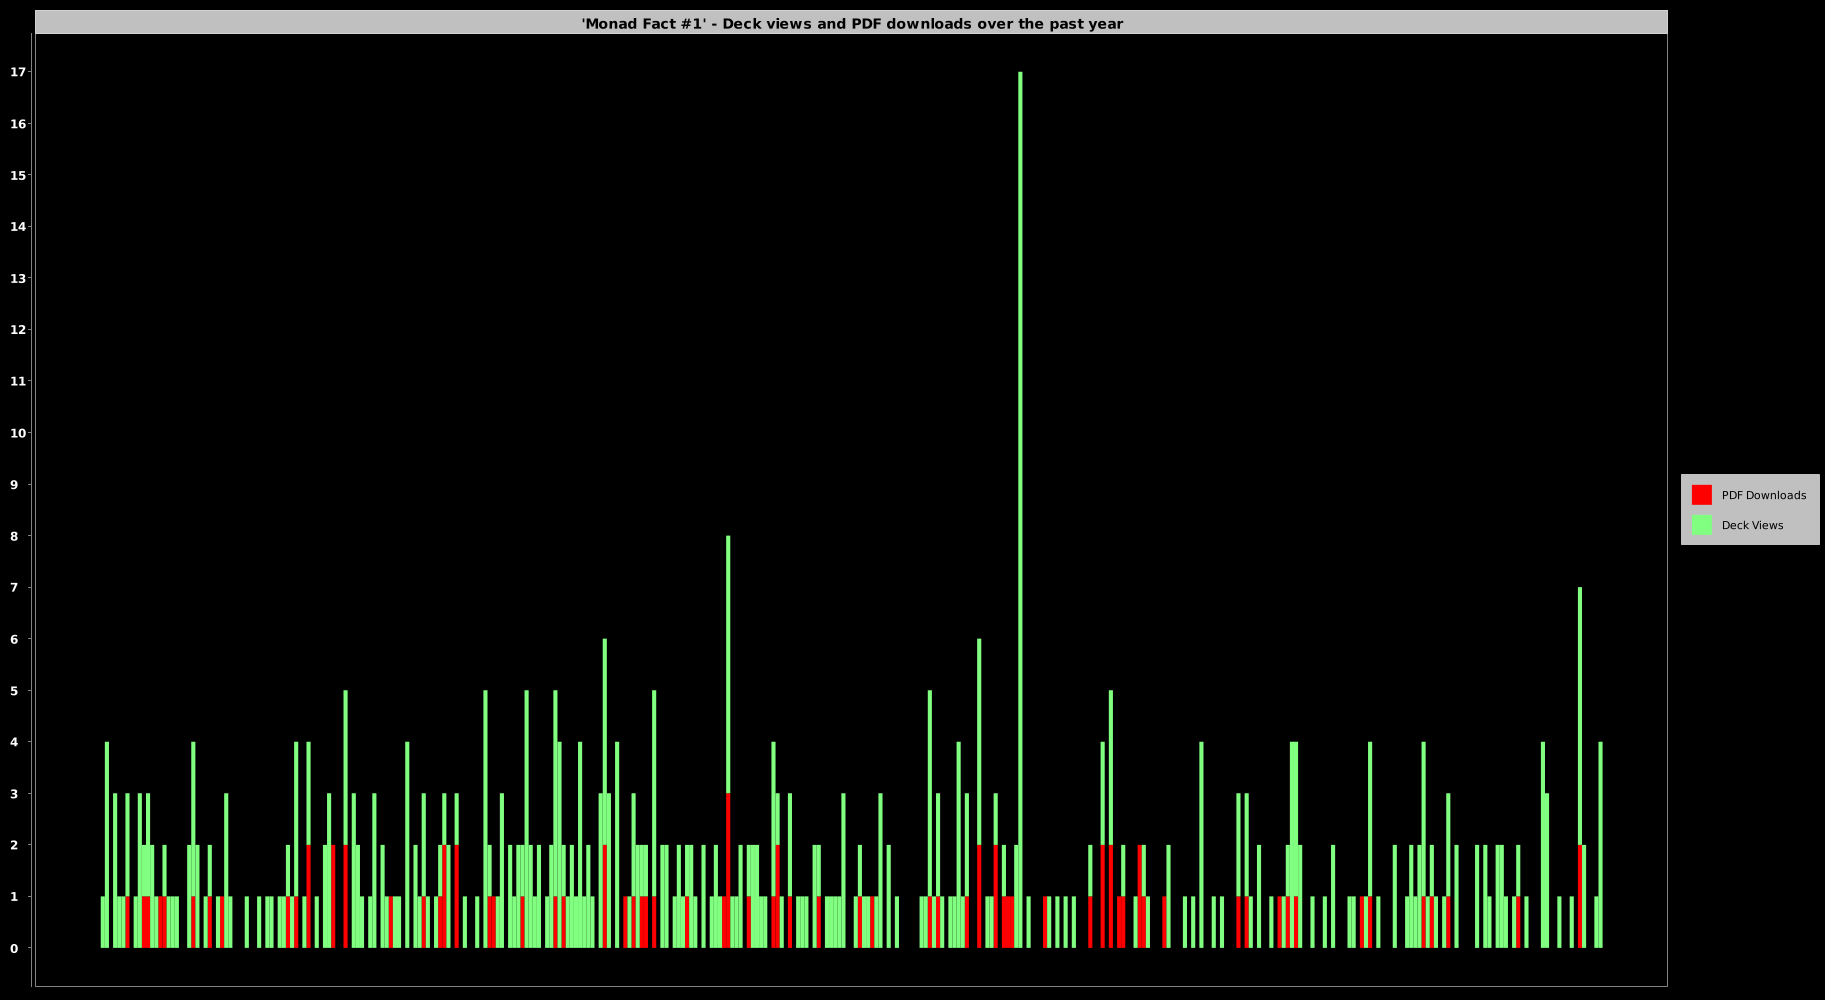The height and width of the screenshot is (1000, 1825).
Task: Click the y-axis label 10
Action: tap(18, 433)
